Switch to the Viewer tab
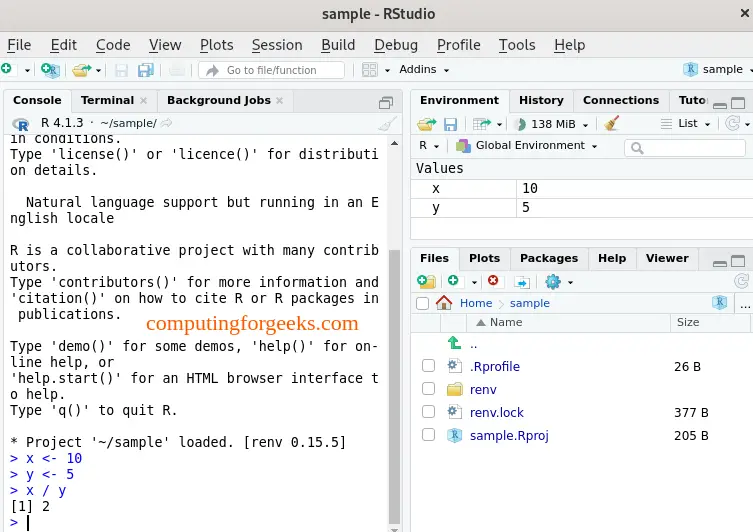753x532 pixels. pyautogui.click(x=667, y=258)
